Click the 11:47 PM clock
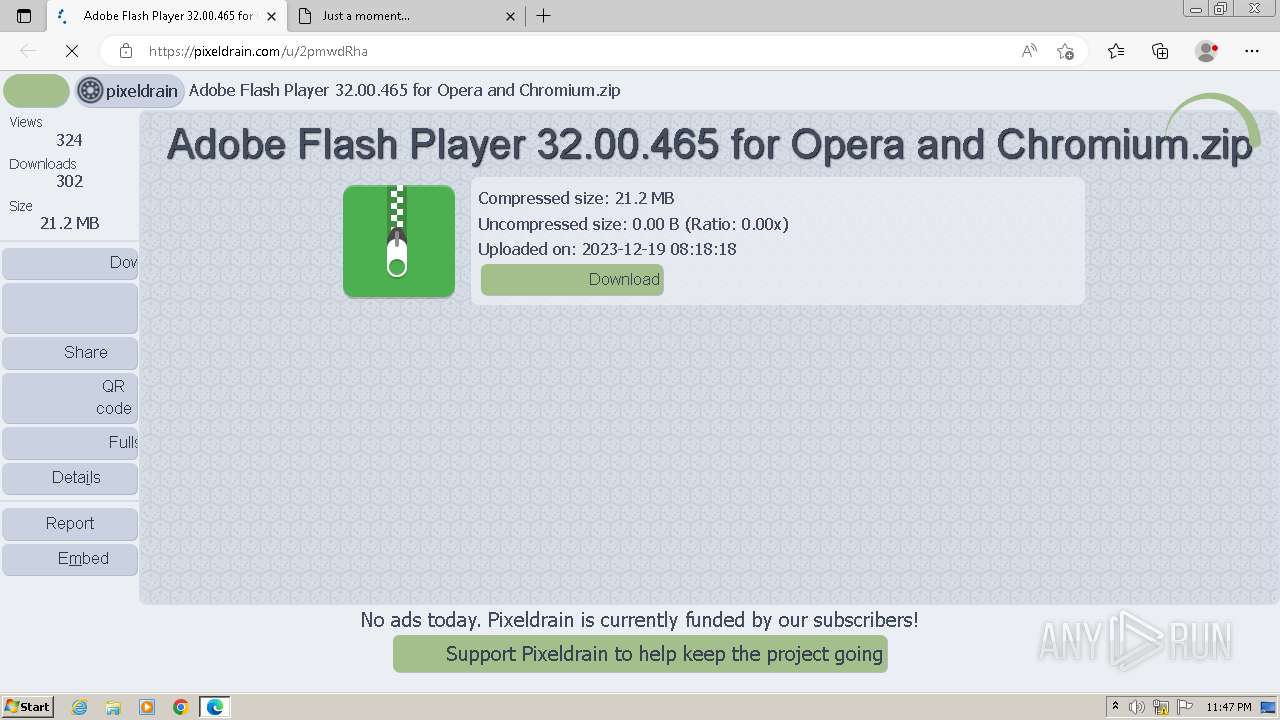This screenshot has width=1280, height=720. coord(1229,707)
